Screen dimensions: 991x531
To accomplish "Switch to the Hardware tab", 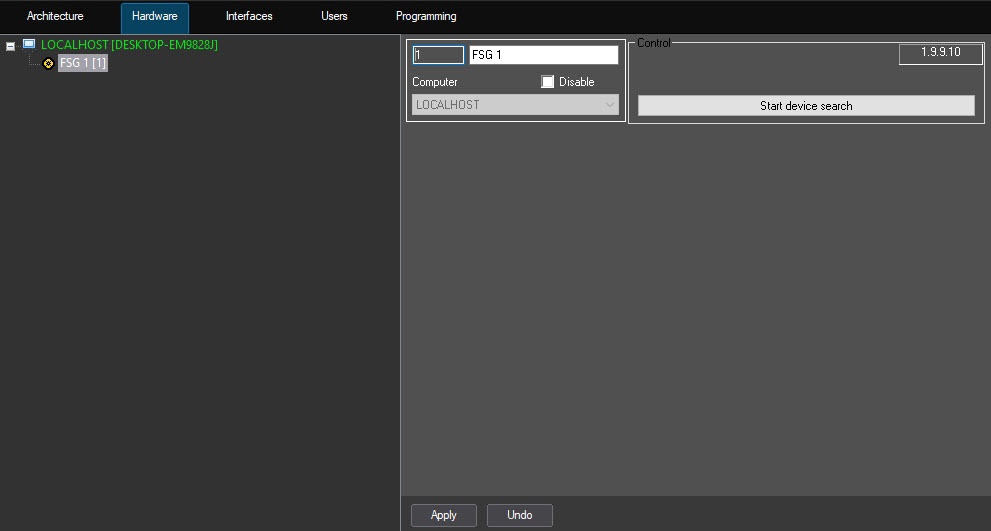I will coord(155,17).
